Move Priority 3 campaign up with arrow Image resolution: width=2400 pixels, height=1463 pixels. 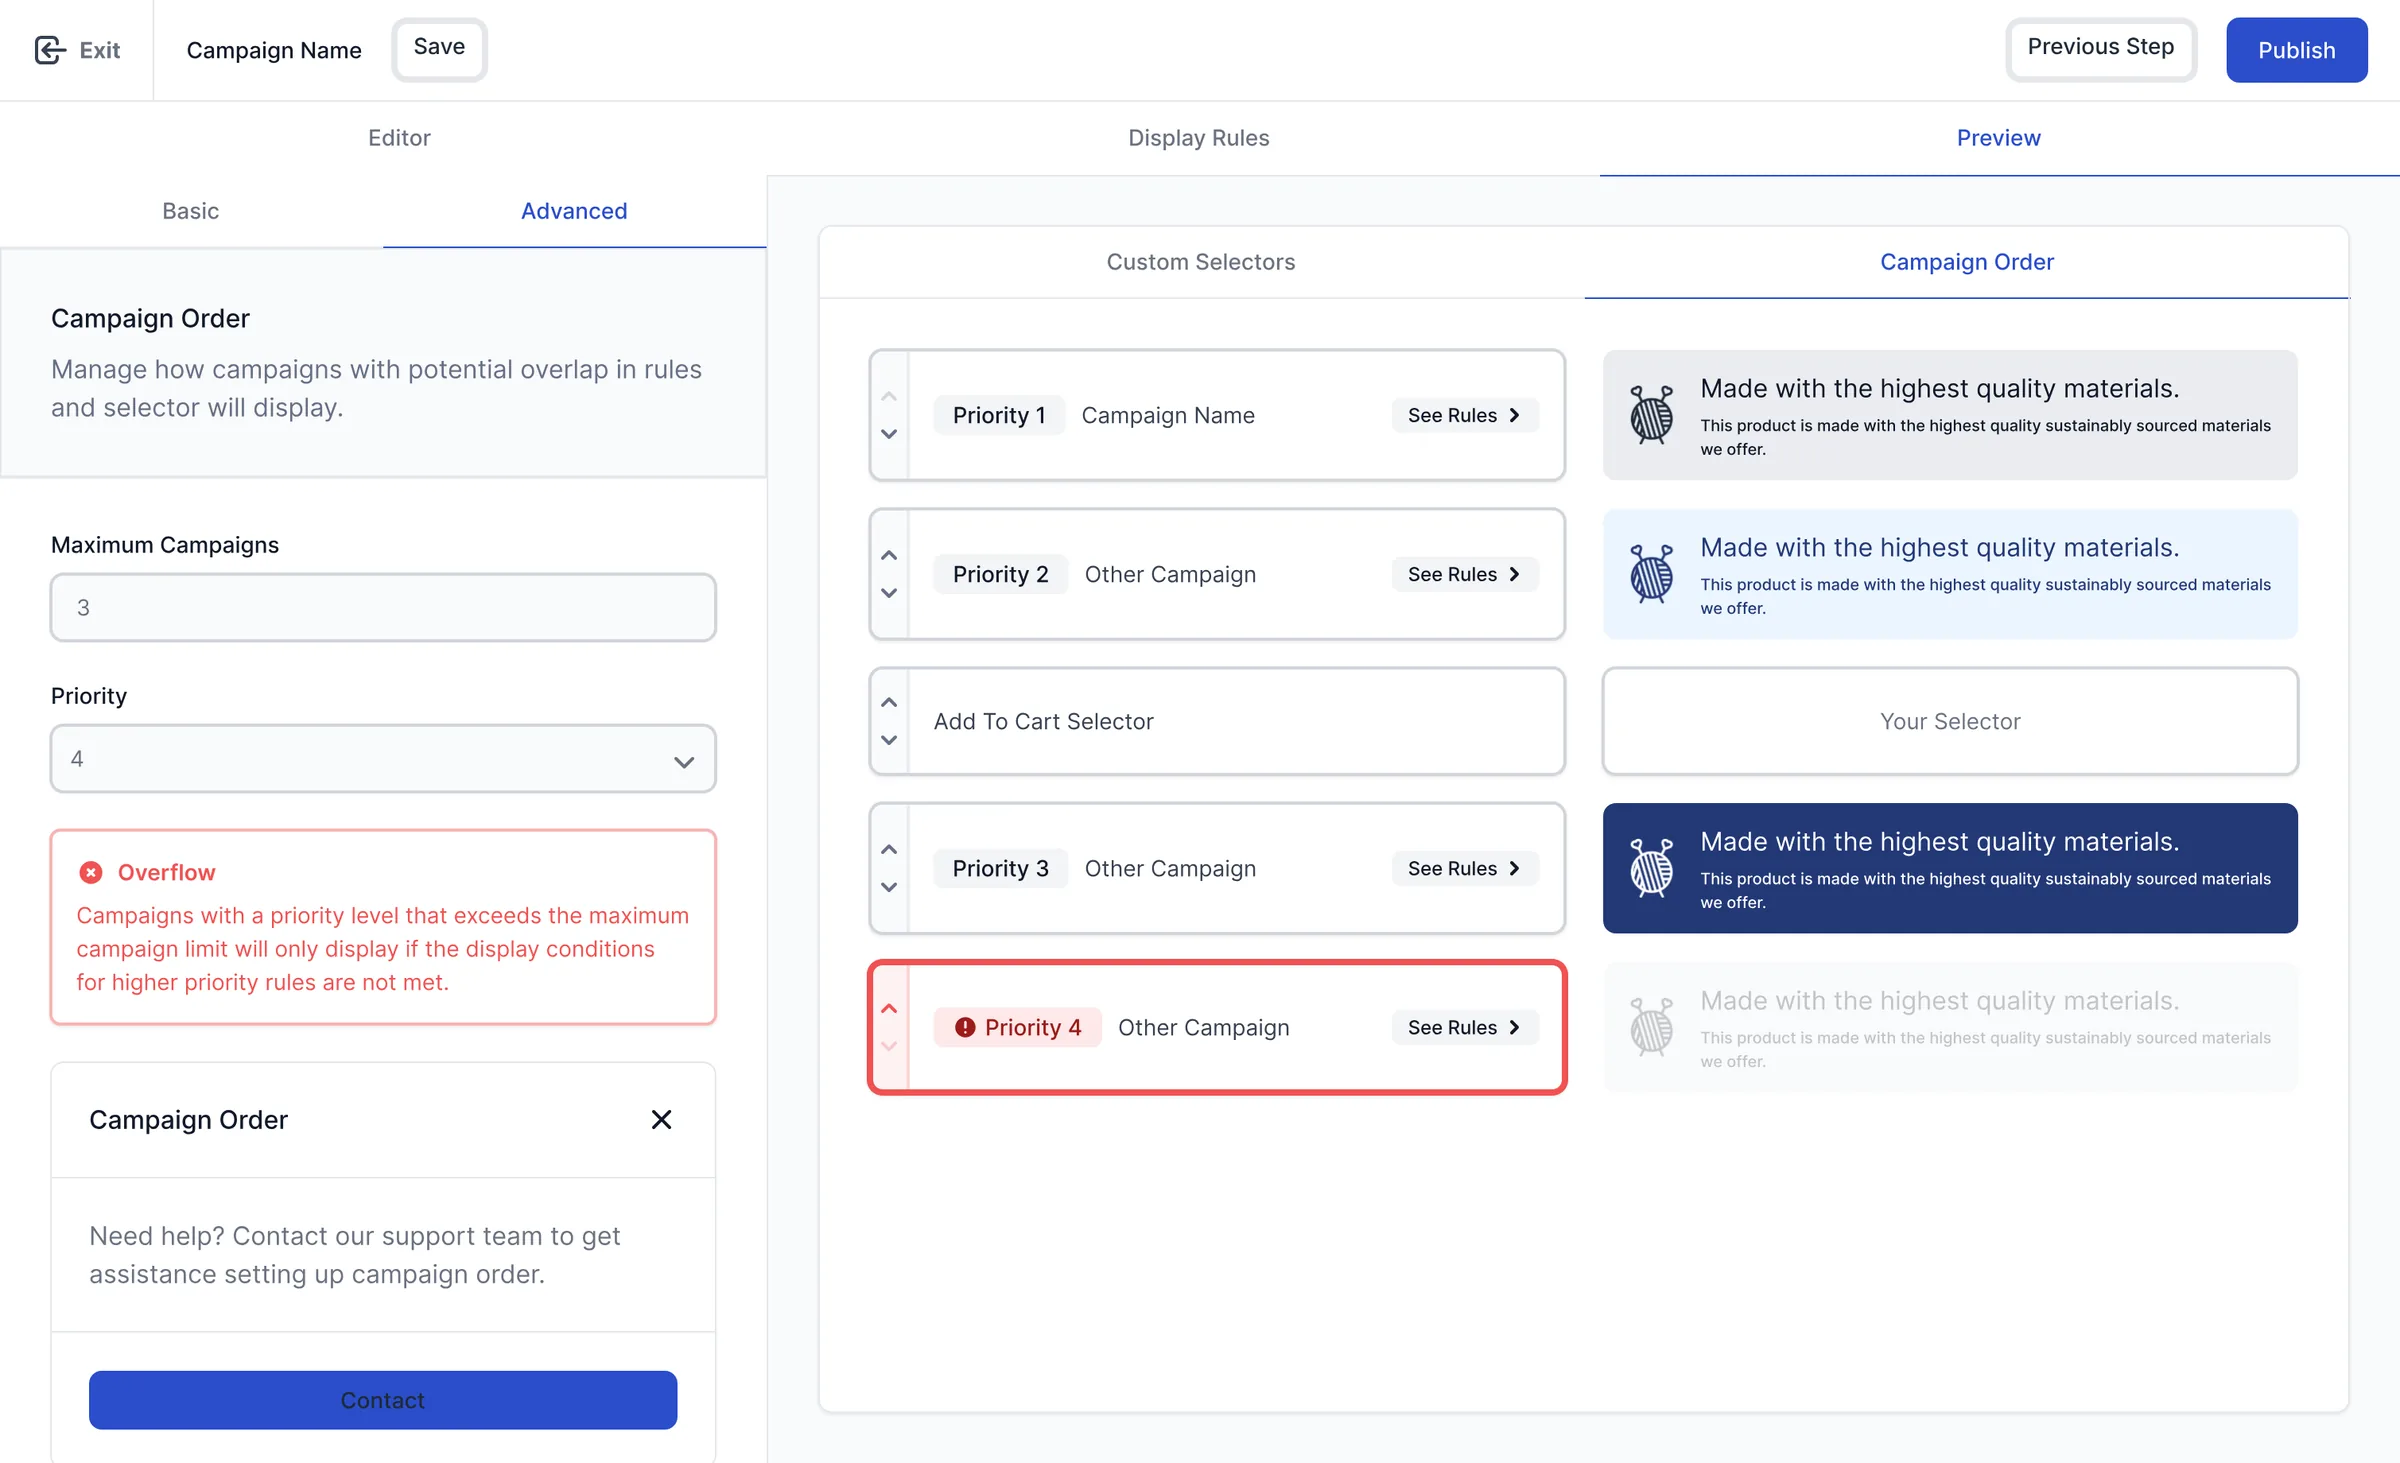[x=889, y=849]
